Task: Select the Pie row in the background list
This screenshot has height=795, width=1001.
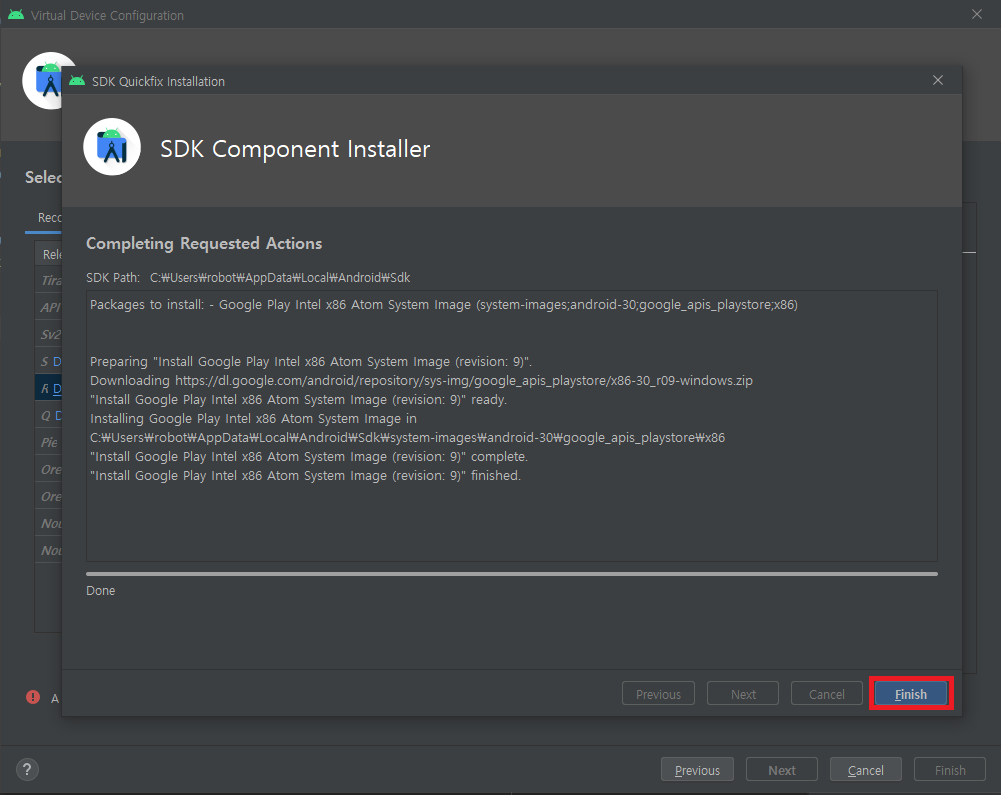Action: pyautogui.click(x=49, y=443)
